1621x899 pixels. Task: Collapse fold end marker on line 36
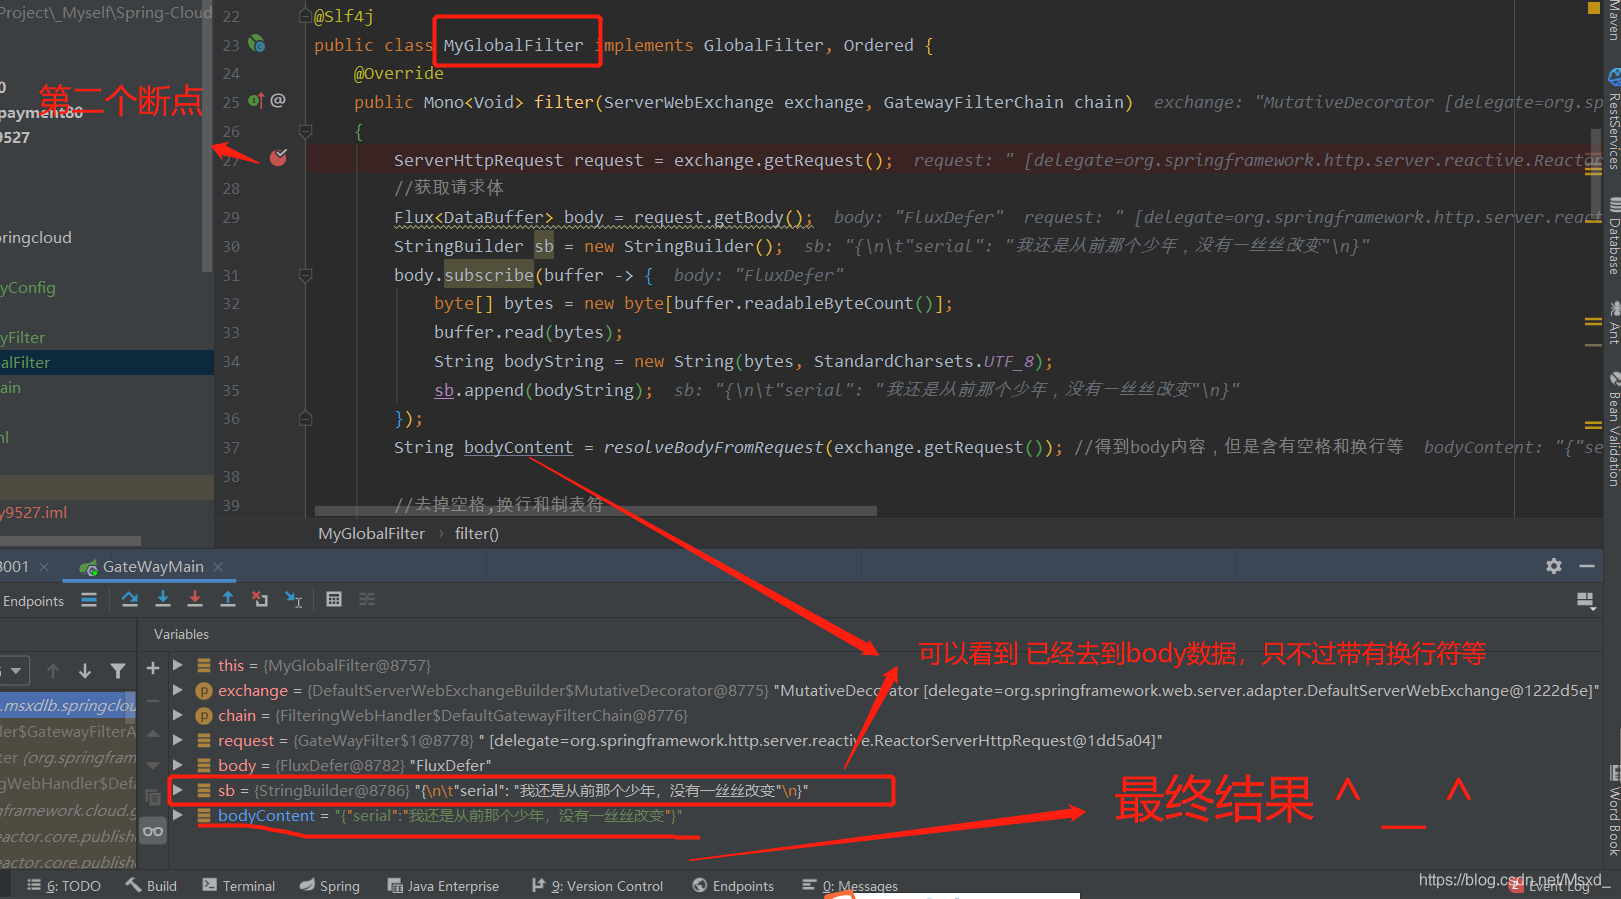pos(306,418)
